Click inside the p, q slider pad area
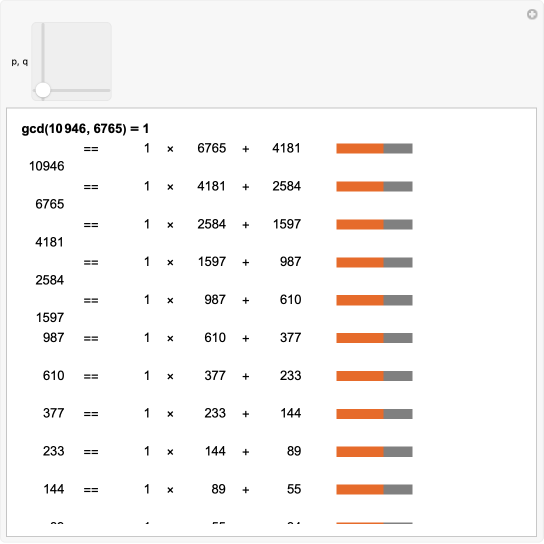 coord(71,61)
